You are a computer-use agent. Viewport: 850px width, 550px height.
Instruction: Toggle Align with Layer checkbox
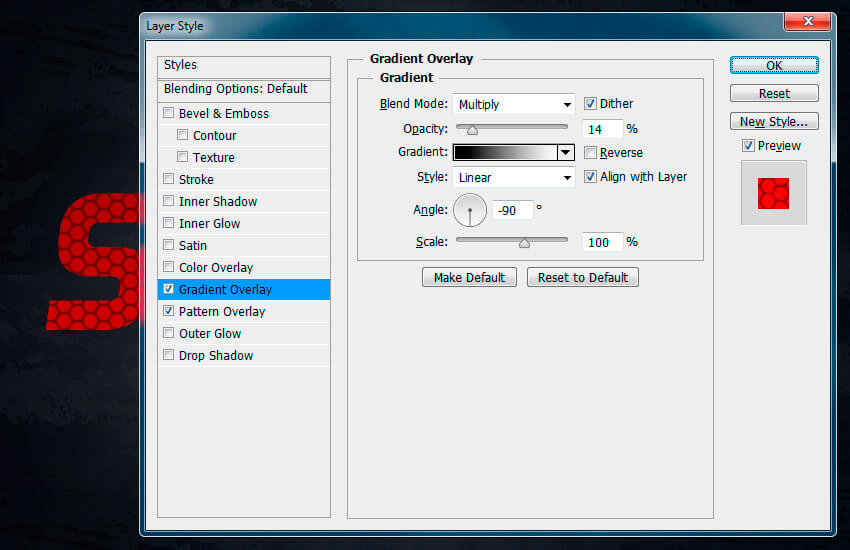click(591, 177)
